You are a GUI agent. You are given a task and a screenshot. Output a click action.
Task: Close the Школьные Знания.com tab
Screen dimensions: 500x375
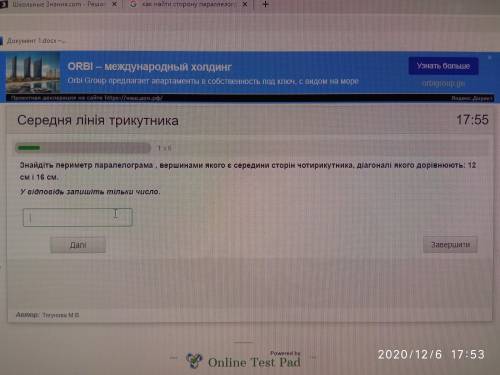[114, 4]
